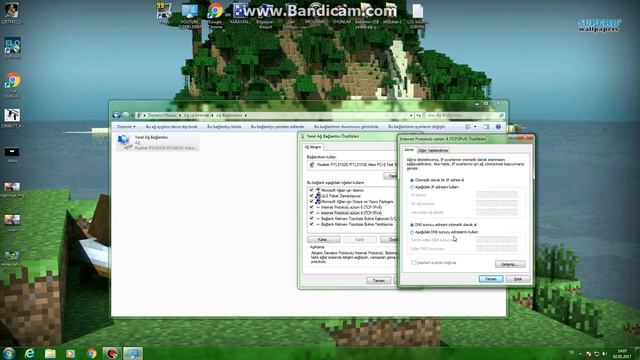Uncheck Microsoft Ağları için İstemci checkbox
Screen dimensions: 640x360
(312, 190)
